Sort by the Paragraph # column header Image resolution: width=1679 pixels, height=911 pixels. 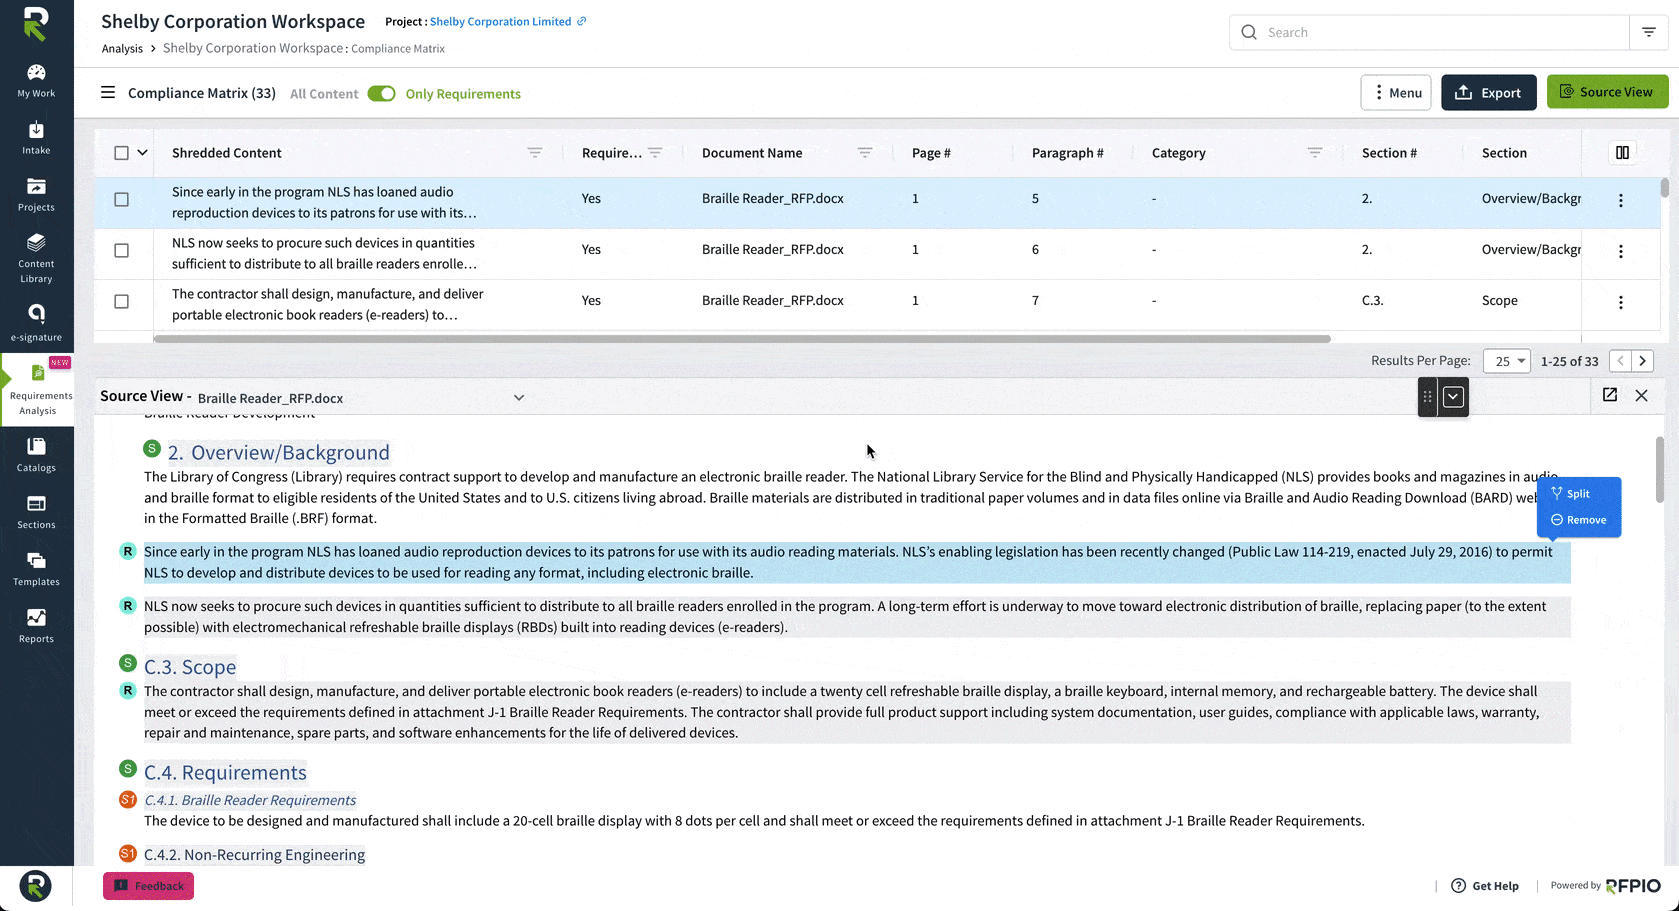(1067, 153)
